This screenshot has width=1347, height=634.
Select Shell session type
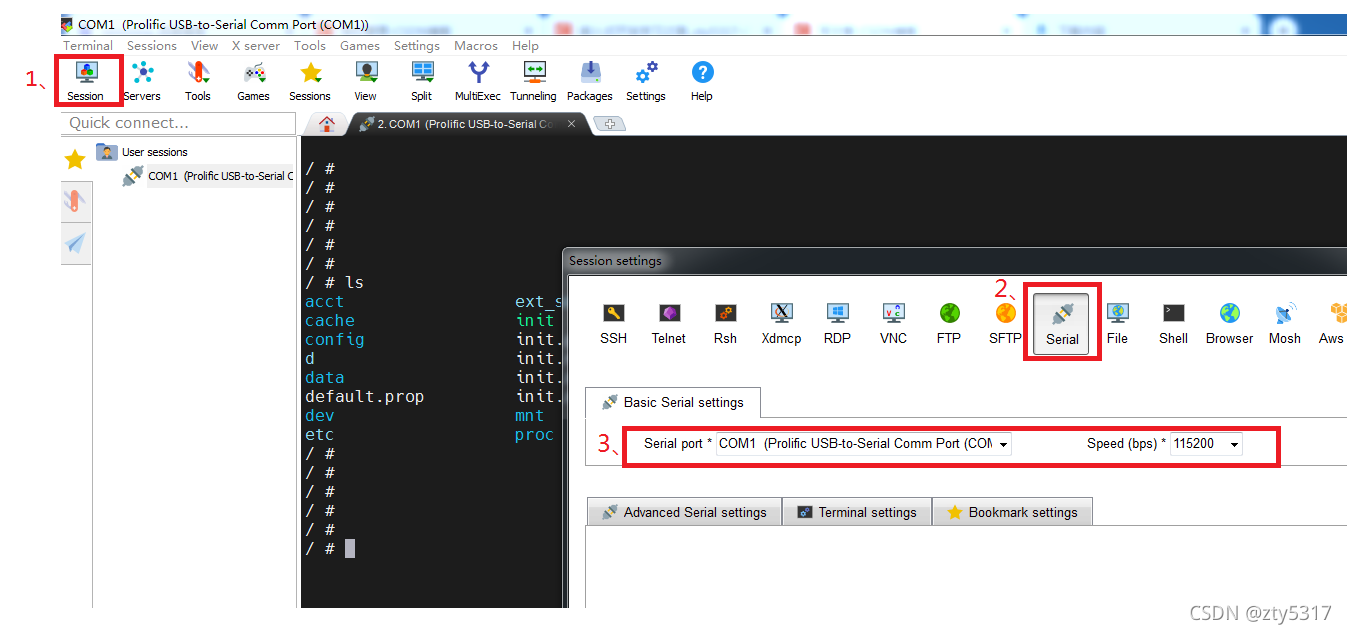click(x=1174, y=324)
